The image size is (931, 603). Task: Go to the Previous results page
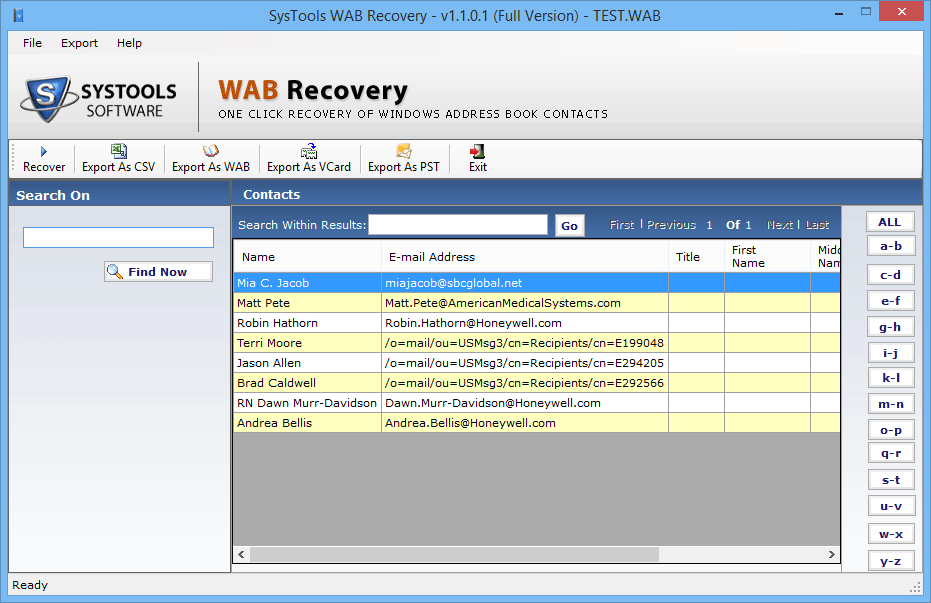(671, 224)
